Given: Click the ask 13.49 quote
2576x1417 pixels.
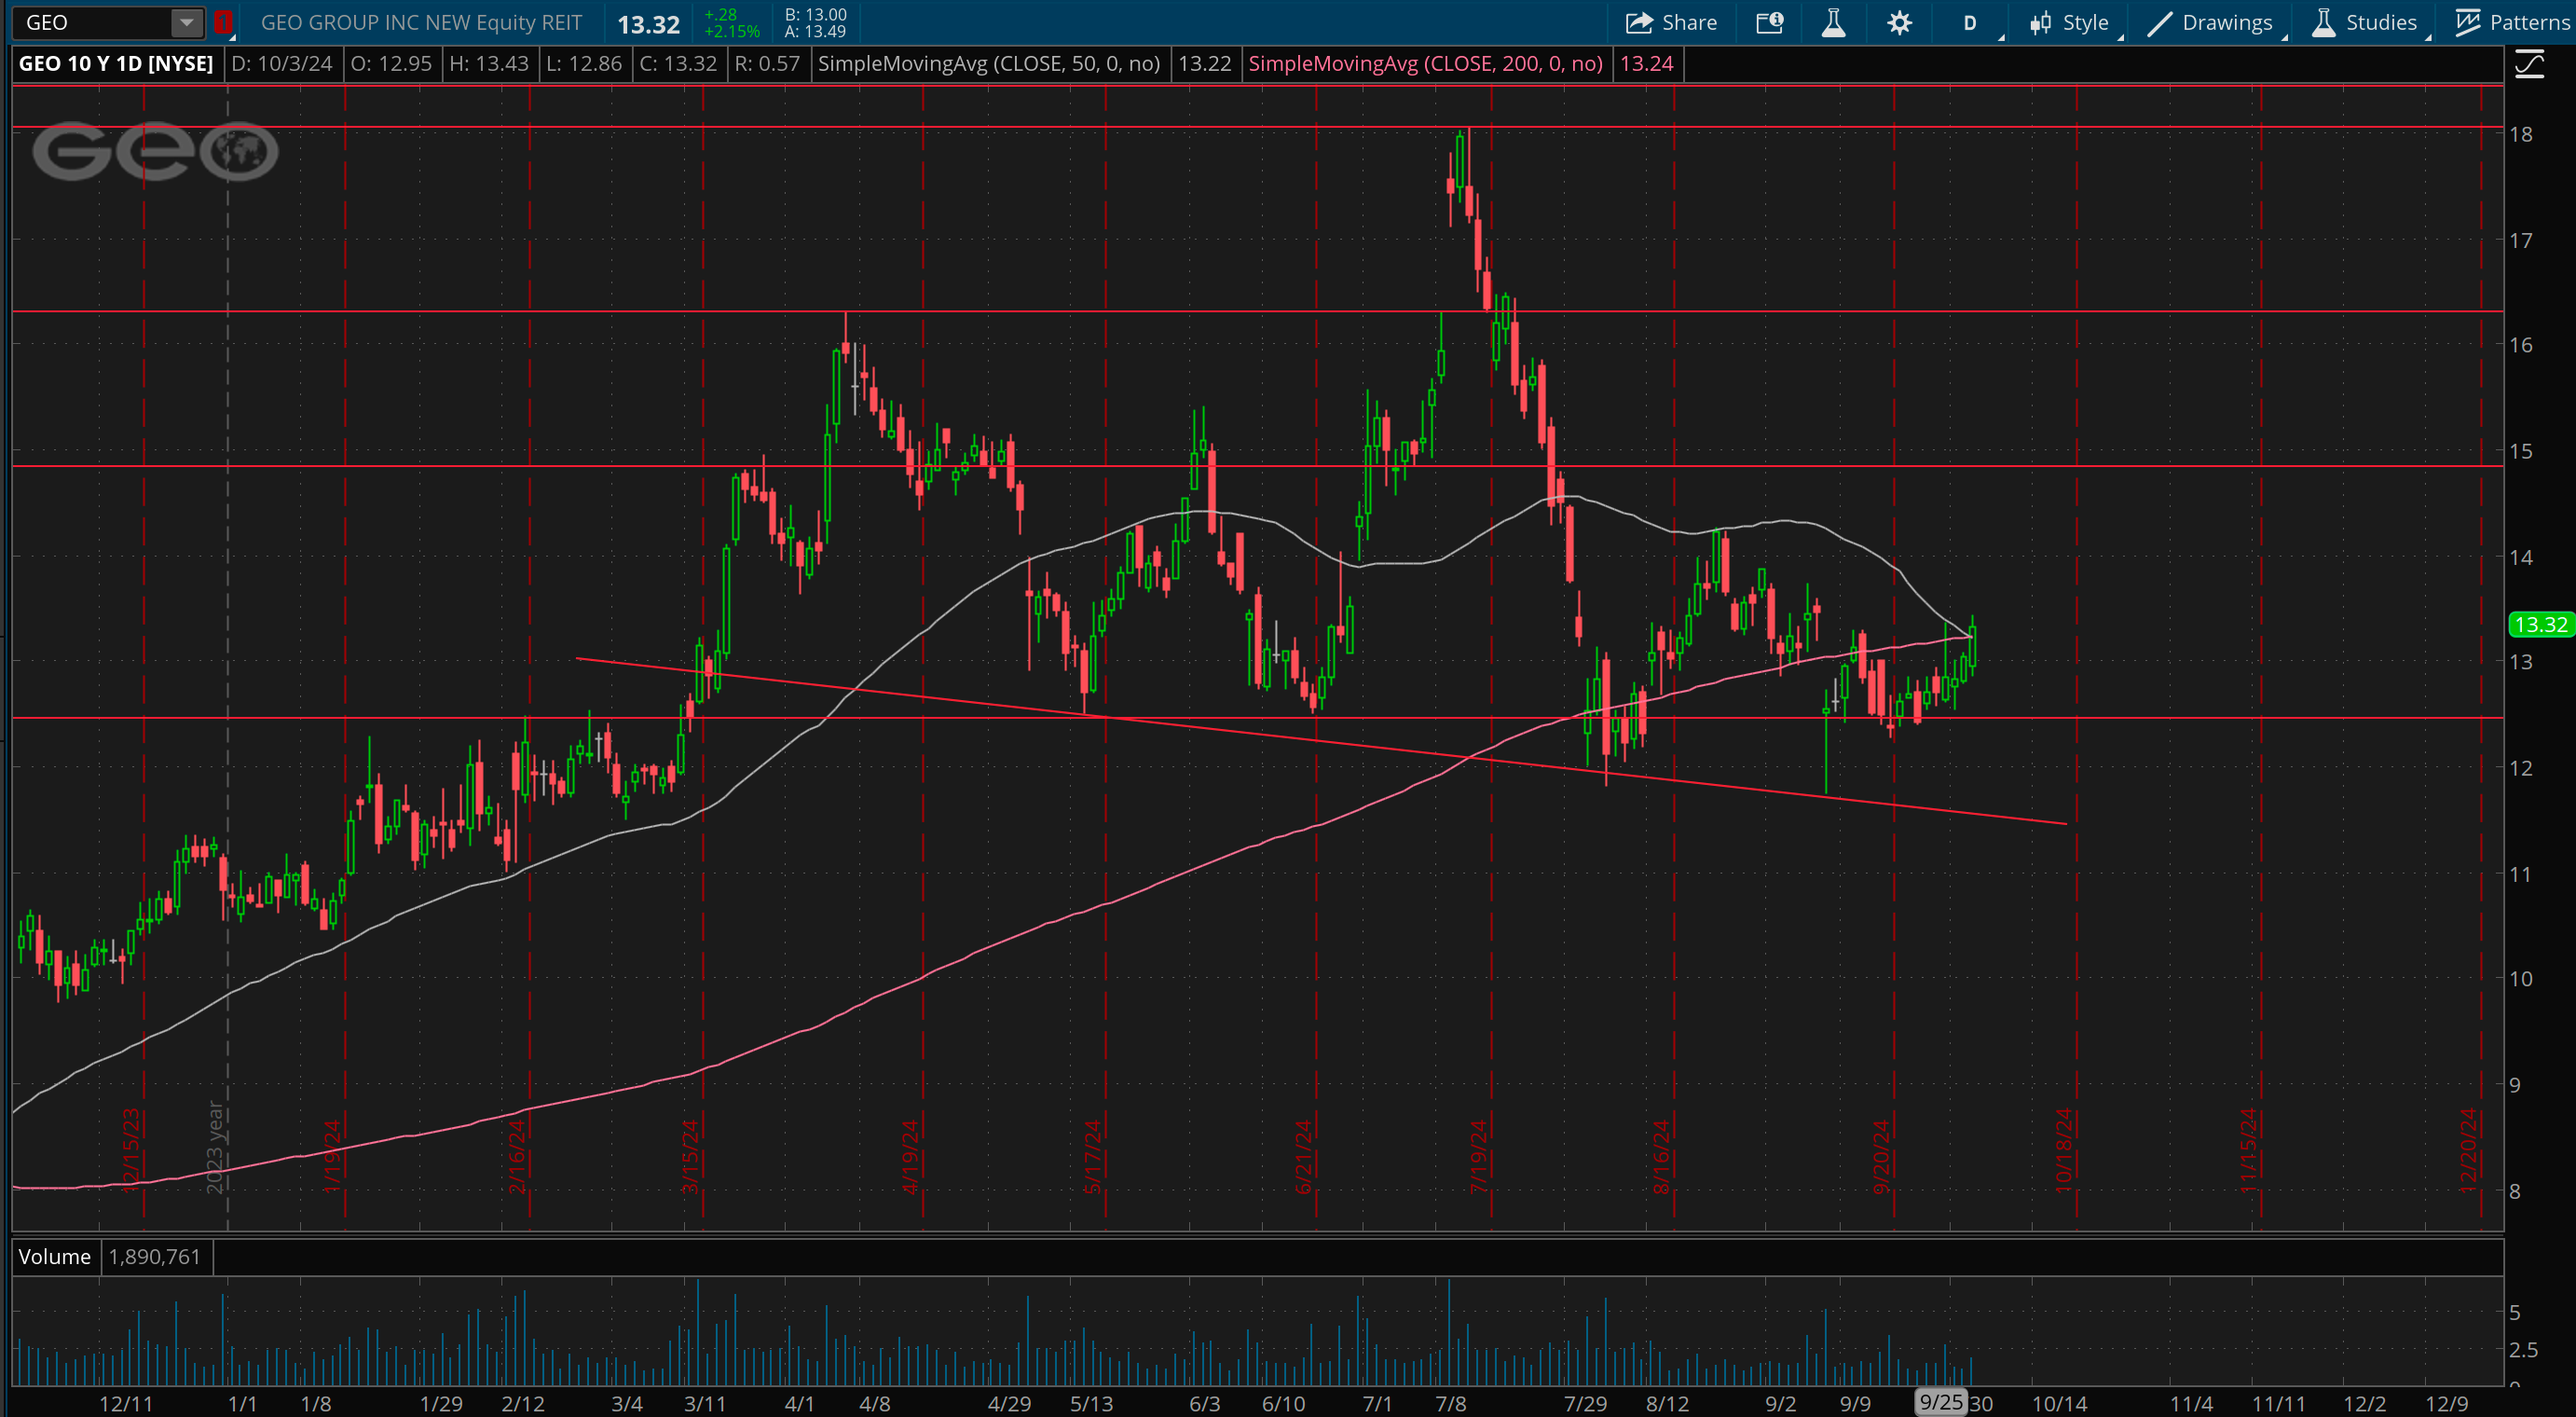Looking at the screenshot, I should 816,31.
